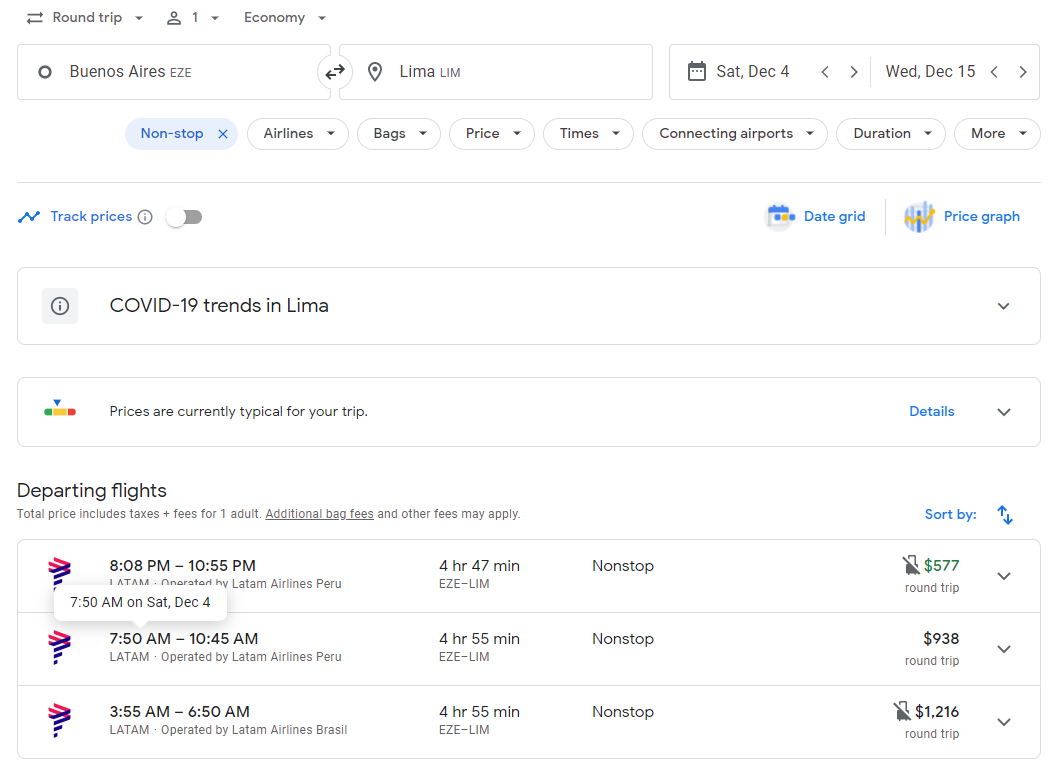Select the 3:55 AM – 6:50 AM flight

pyautogui.click(x=529, y=722)
